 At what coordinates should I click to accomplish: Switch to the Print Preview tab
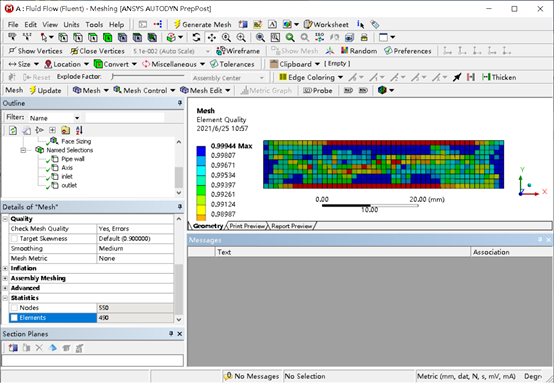(247, 226)
